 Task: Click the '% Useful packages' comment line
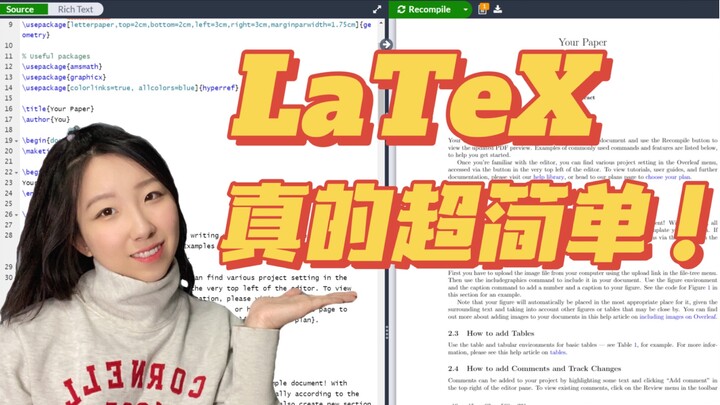point(56,56)
